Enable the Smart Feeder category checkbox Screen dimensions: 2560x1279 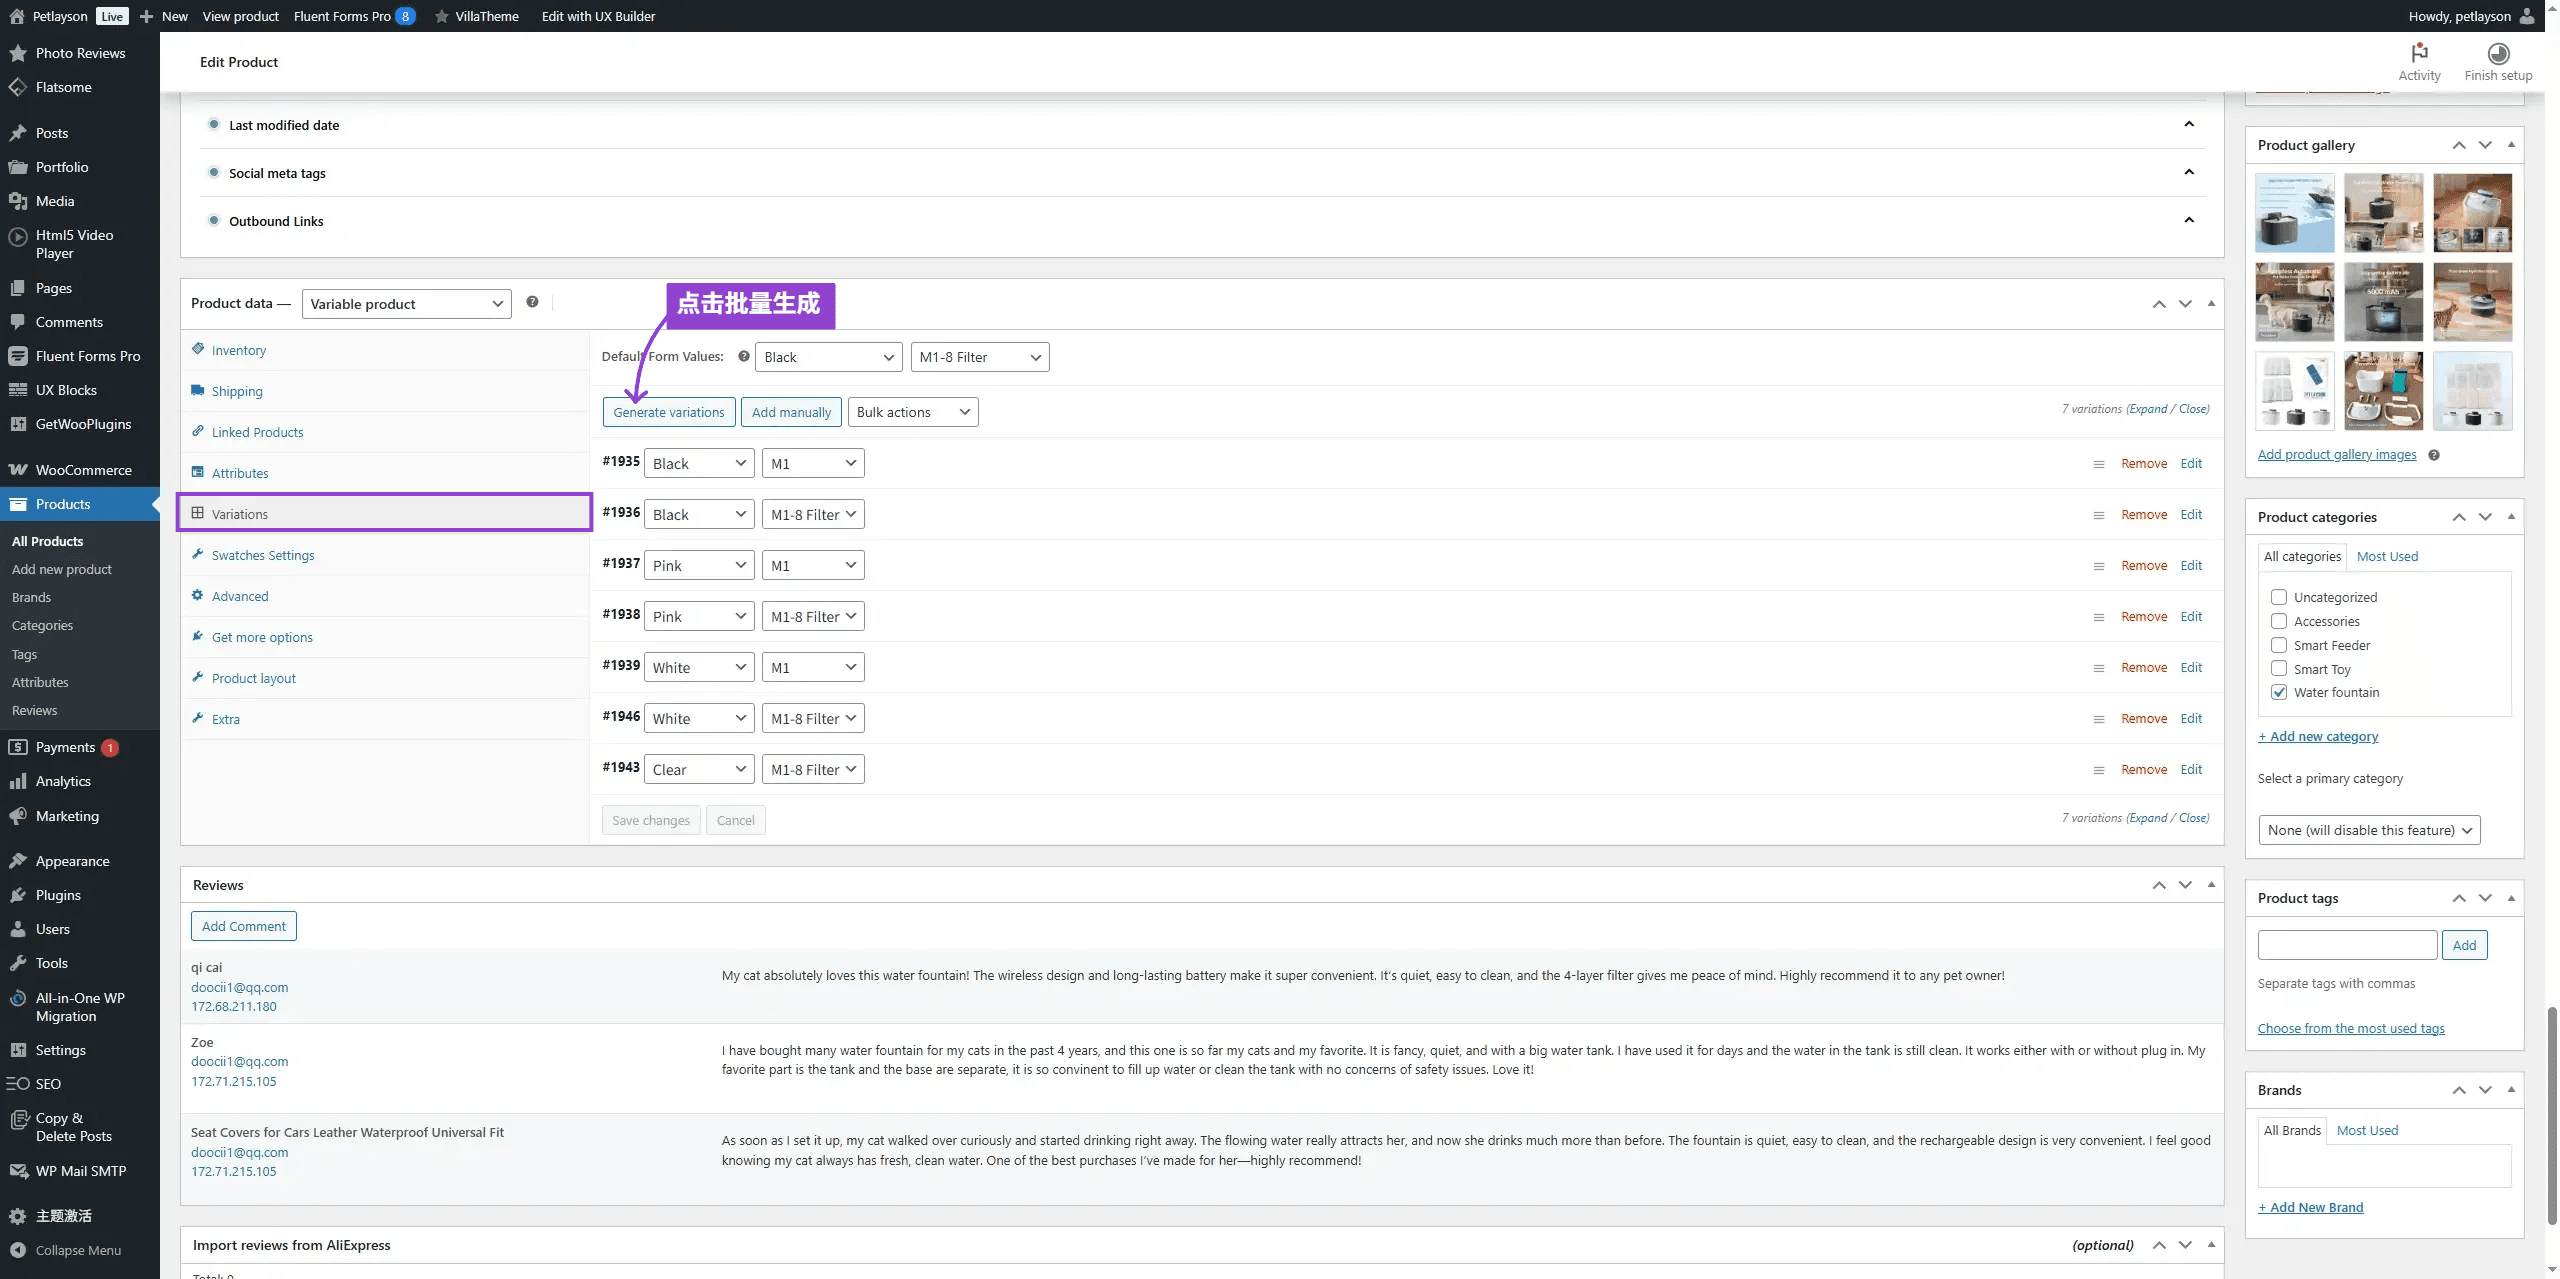click(2278, 645)
